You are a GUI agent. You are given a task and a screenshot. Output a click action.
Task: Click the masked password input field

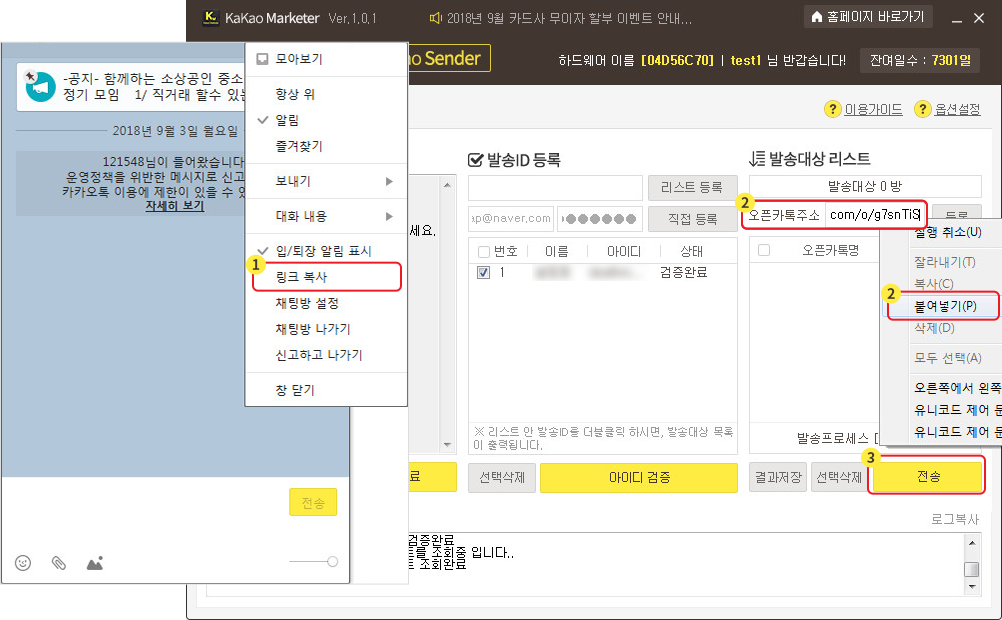[599, 219]
